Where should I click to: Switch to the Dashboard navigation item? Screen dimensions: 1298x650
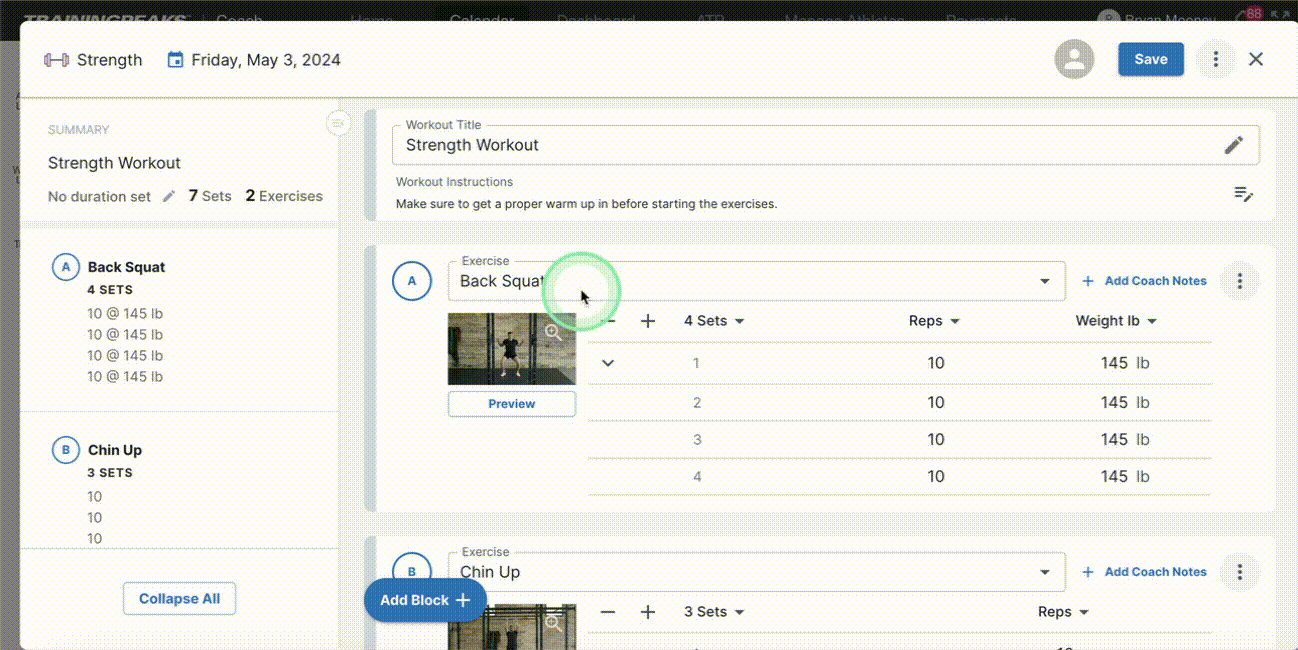coord(596,20)
